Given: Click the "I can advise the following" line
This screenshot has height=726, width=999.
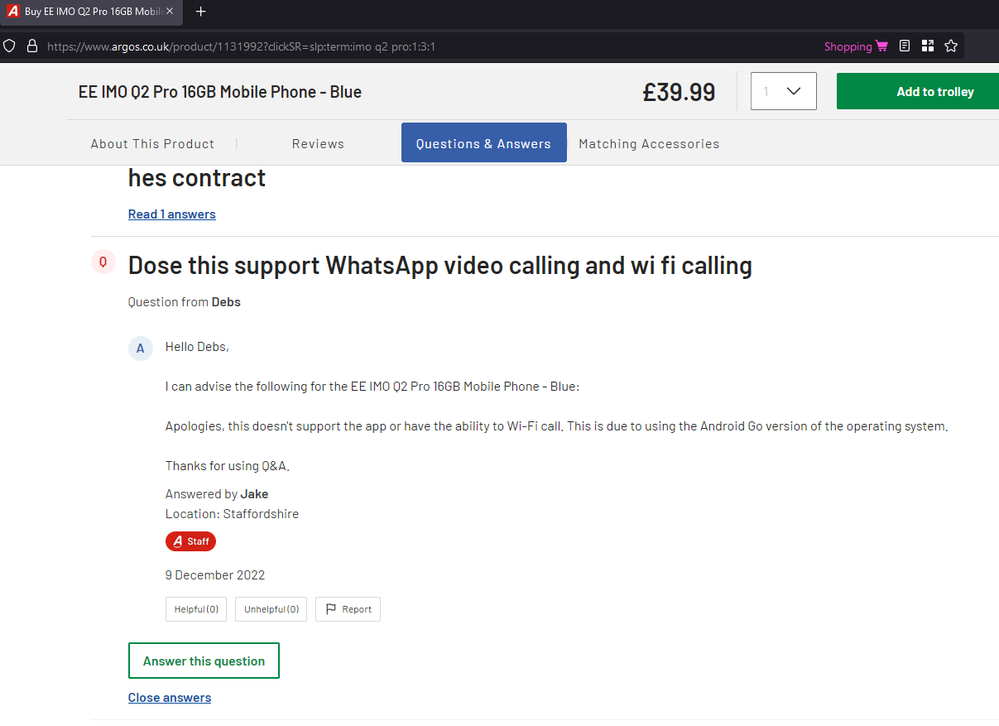Looking at the screenshot, I should (373, 387).
